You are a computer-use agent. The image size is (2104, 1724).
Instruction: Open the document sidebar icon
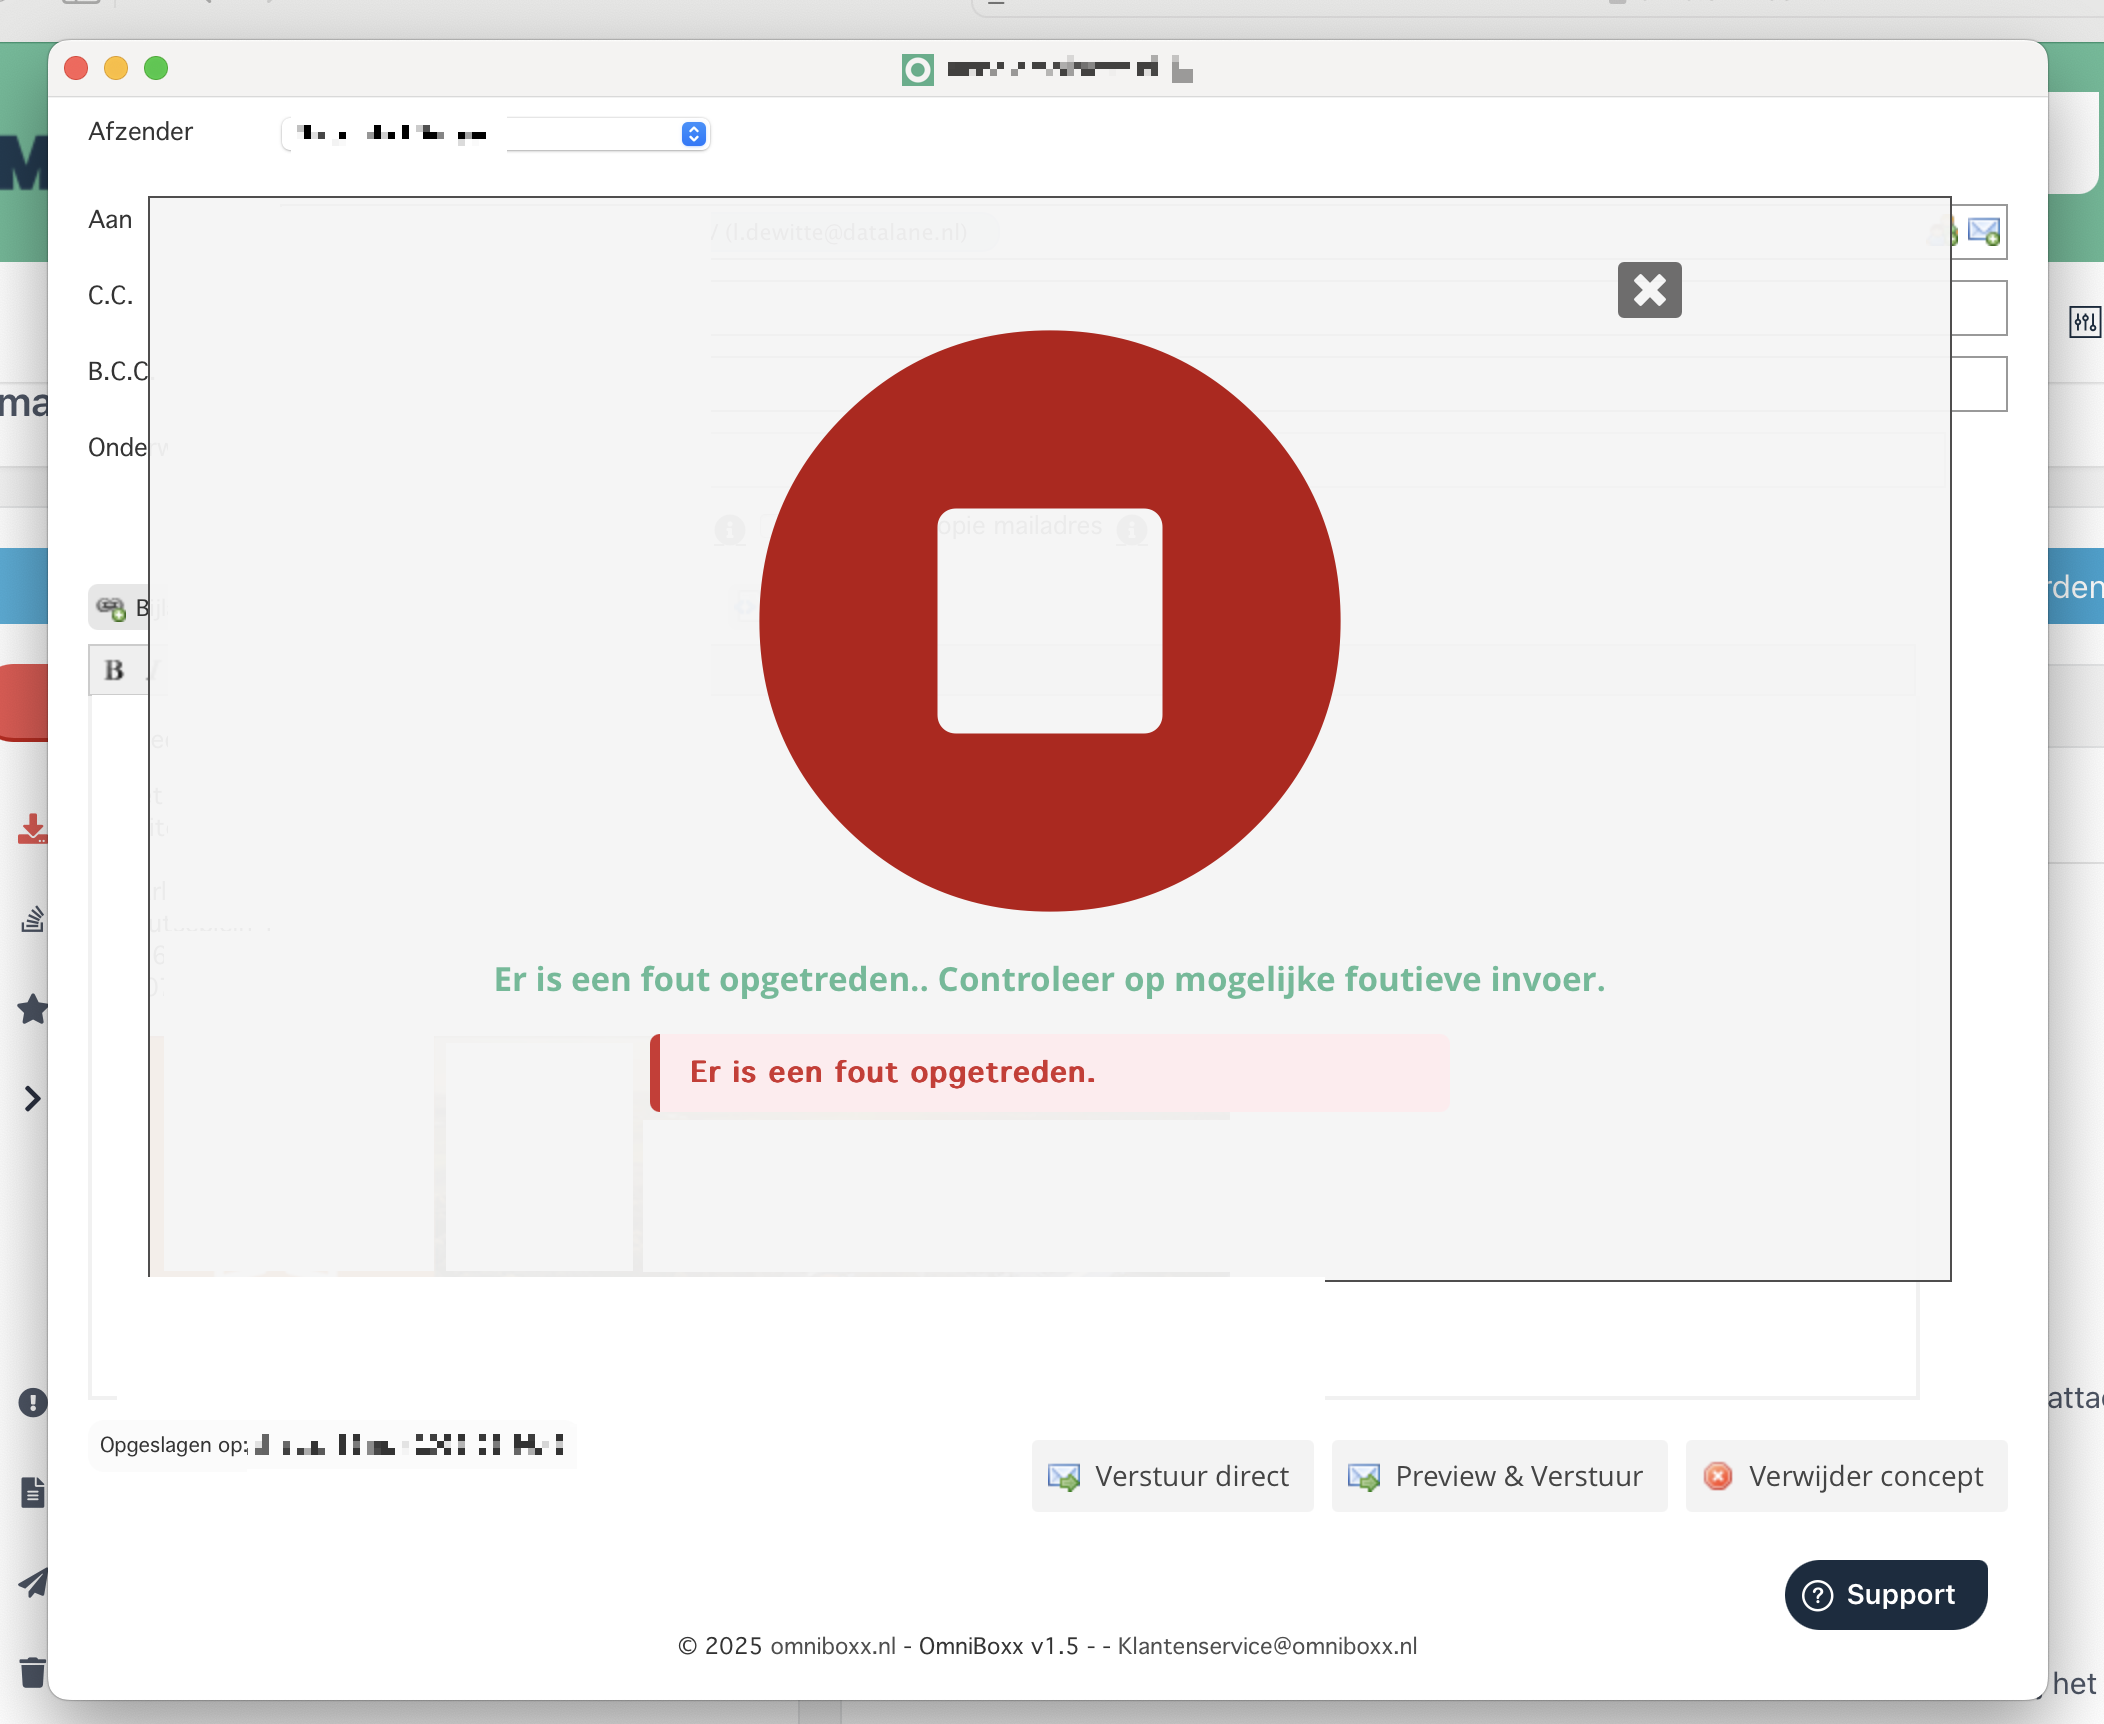click(32, 1493)
